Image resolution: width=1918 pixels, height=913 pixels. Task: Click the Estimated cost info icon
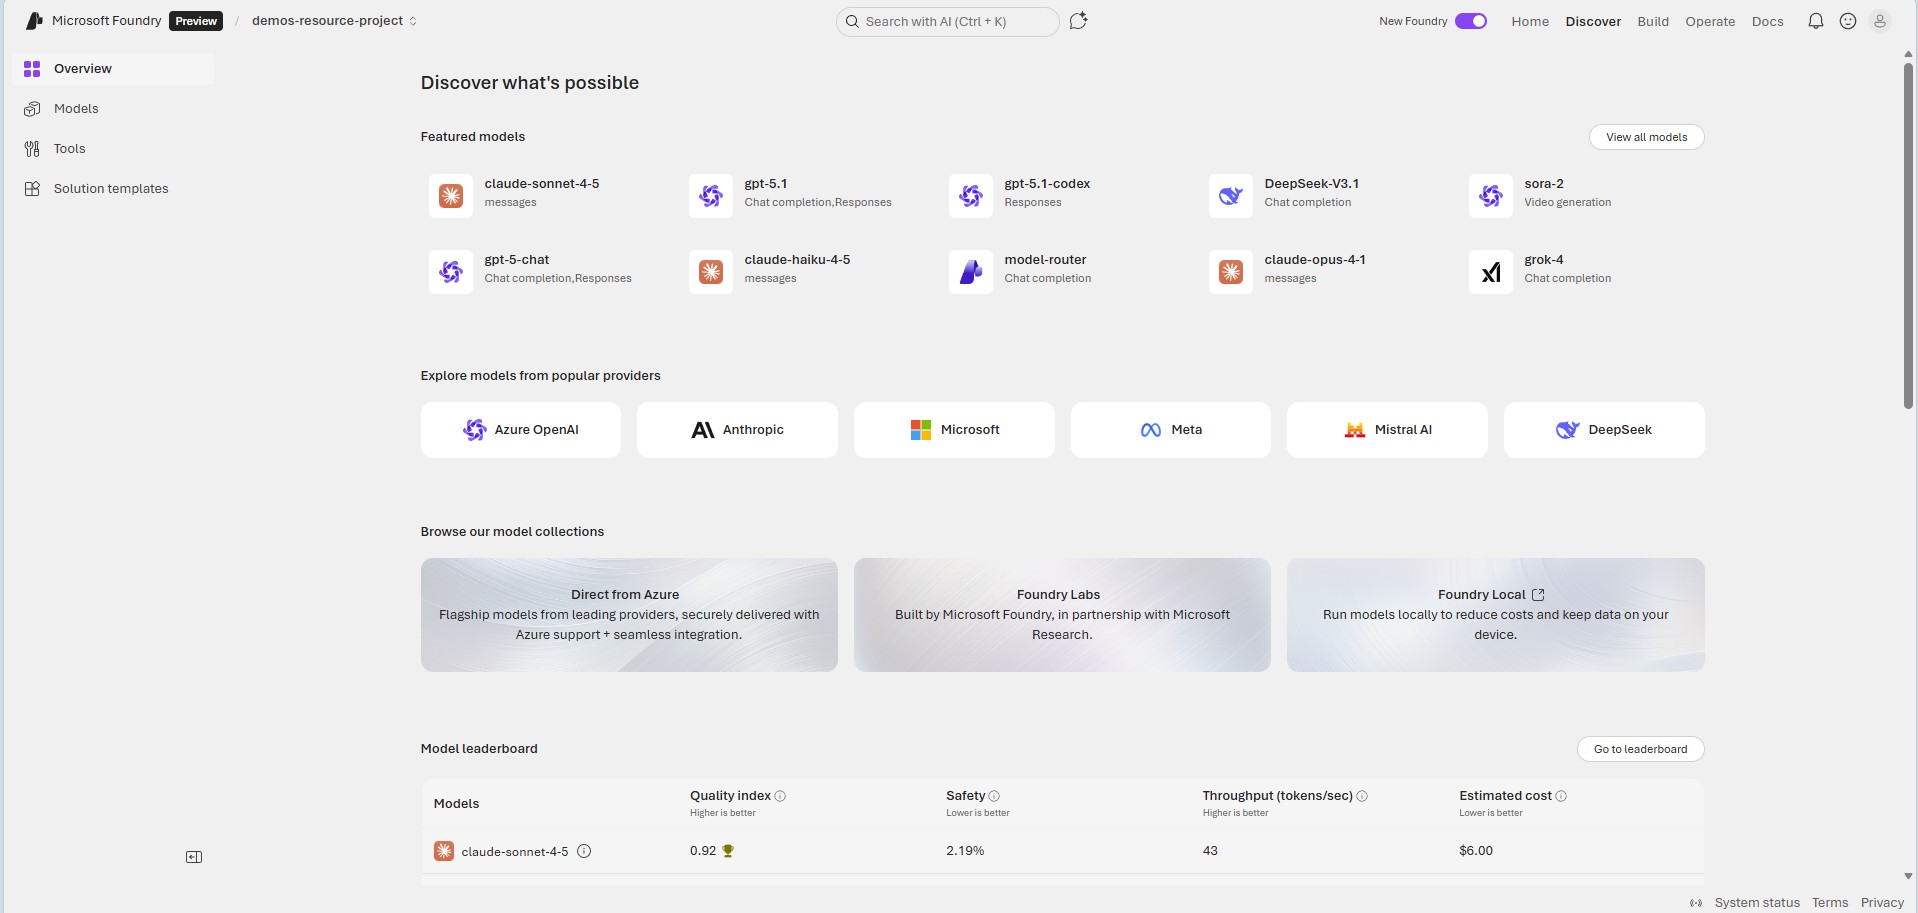coord(1561,796)
